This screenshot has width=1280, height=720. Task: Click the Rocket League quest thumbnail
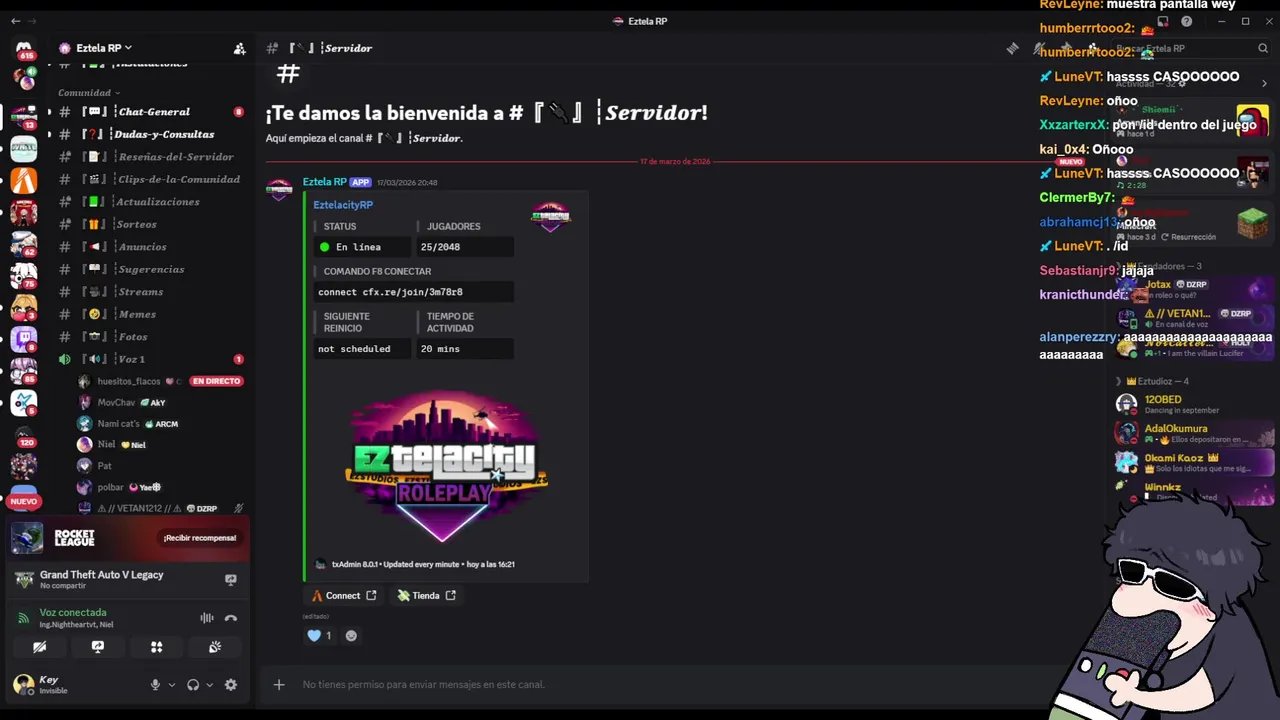pyautogui.click(x=27, y=538)
